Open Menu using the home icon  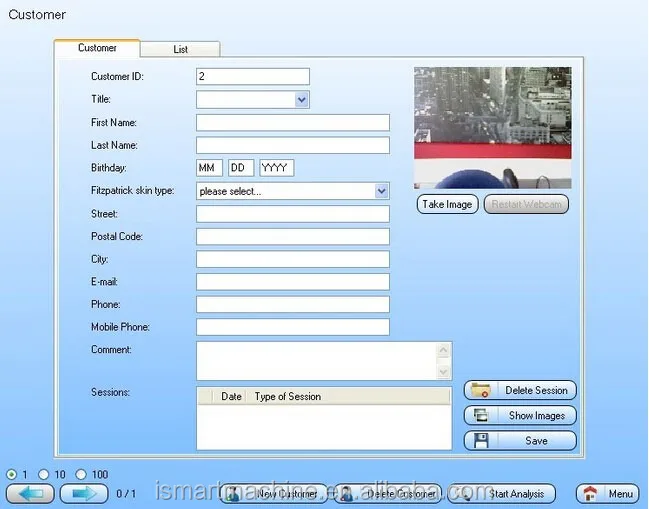pyautogui.click(x=591, y=494)
